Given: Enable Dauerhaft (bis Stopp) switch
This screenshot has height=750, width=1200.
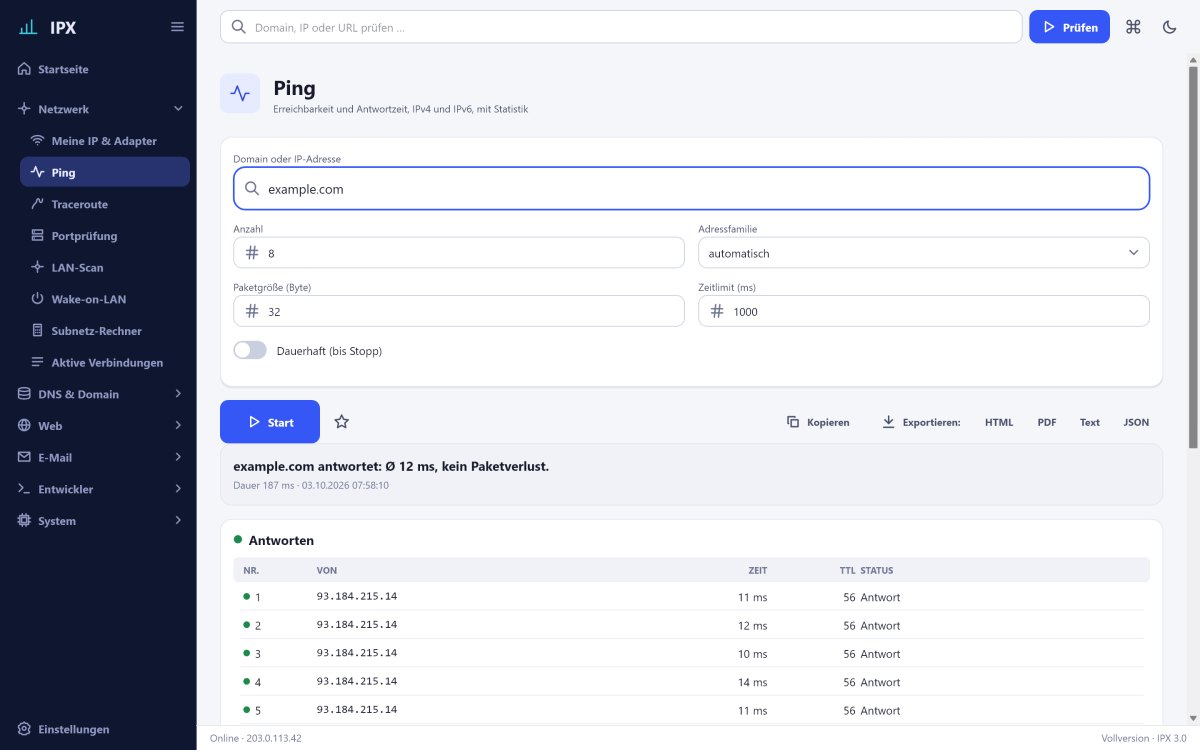Looking at the screenshot, I should pos(250,351).
